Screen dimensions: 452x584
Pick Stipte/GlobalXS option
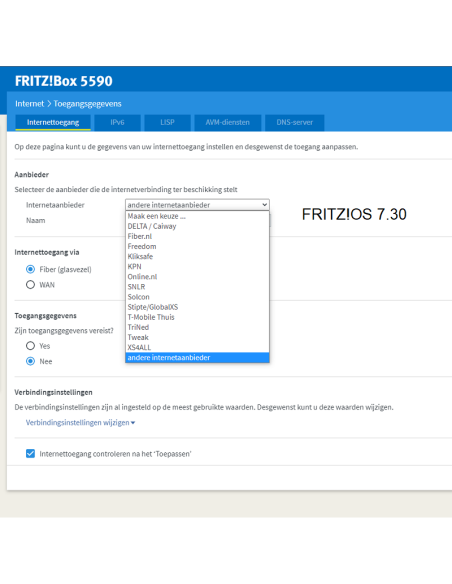[197, 307]
